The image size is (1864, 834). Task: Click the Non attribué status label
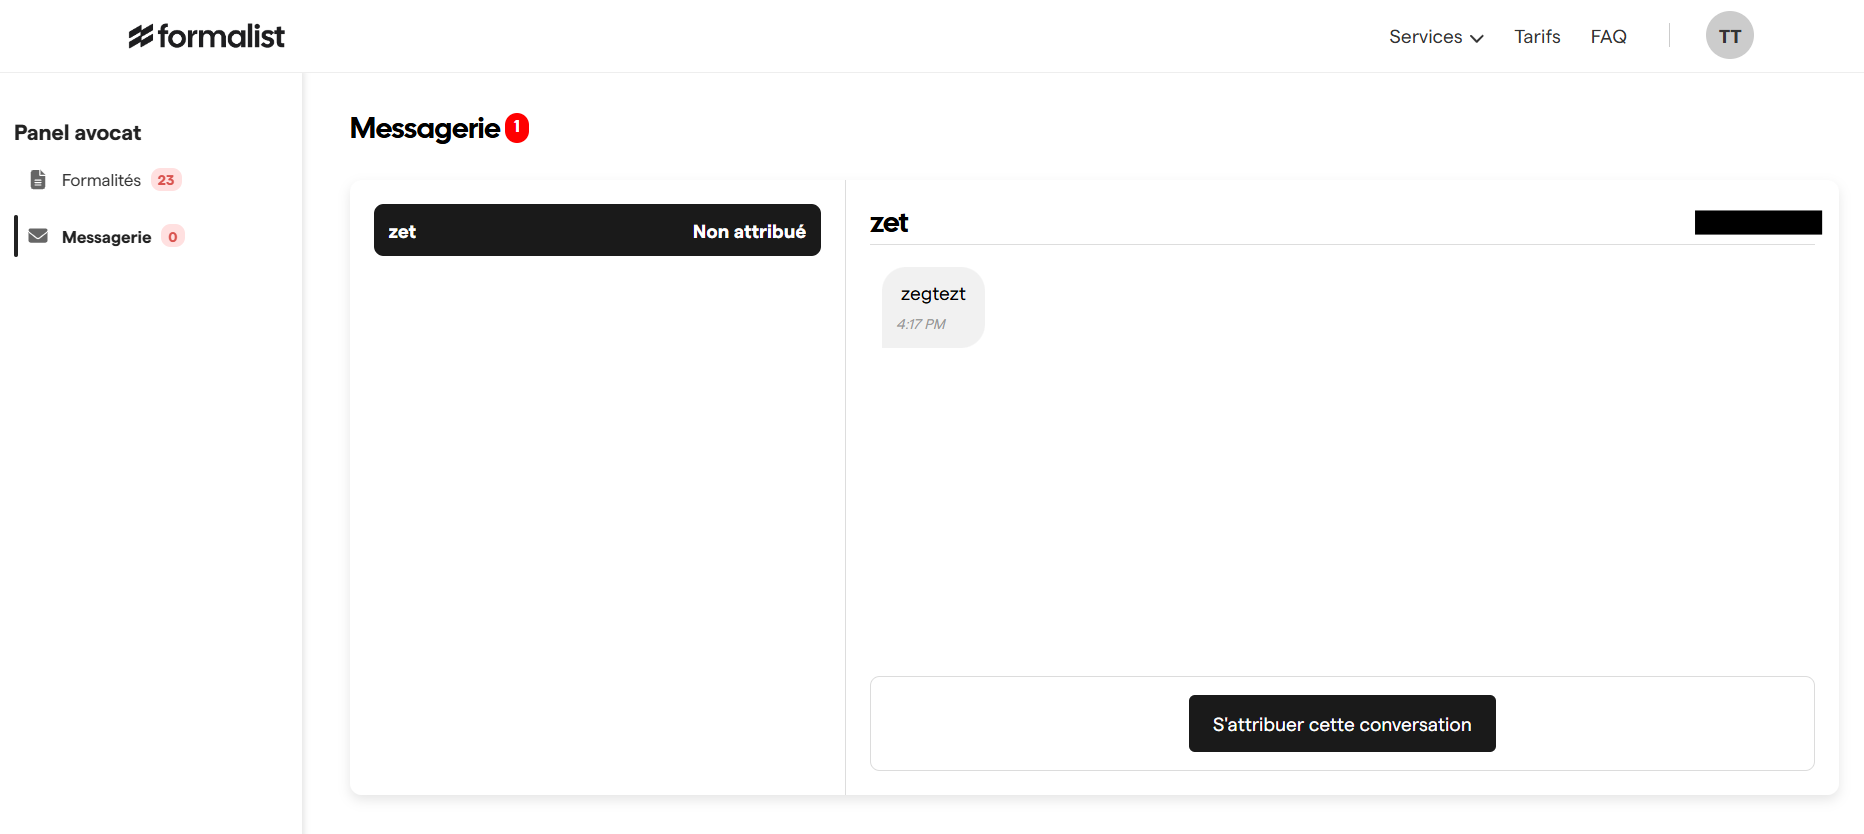[749, 232]
